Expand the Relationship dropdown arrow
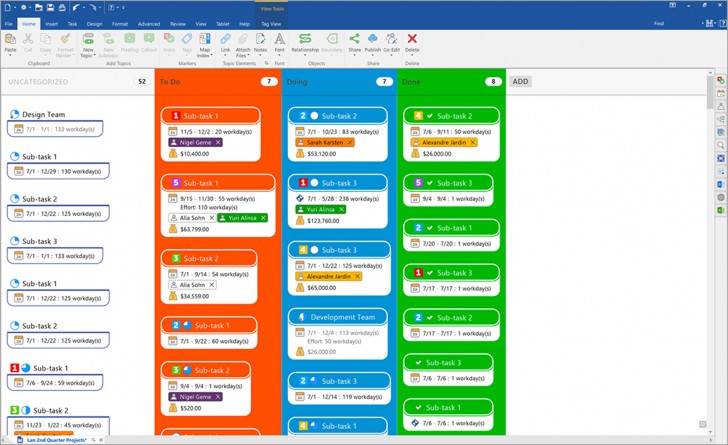The height and width of the screenshot is (445, 728). tap(305, 55)
